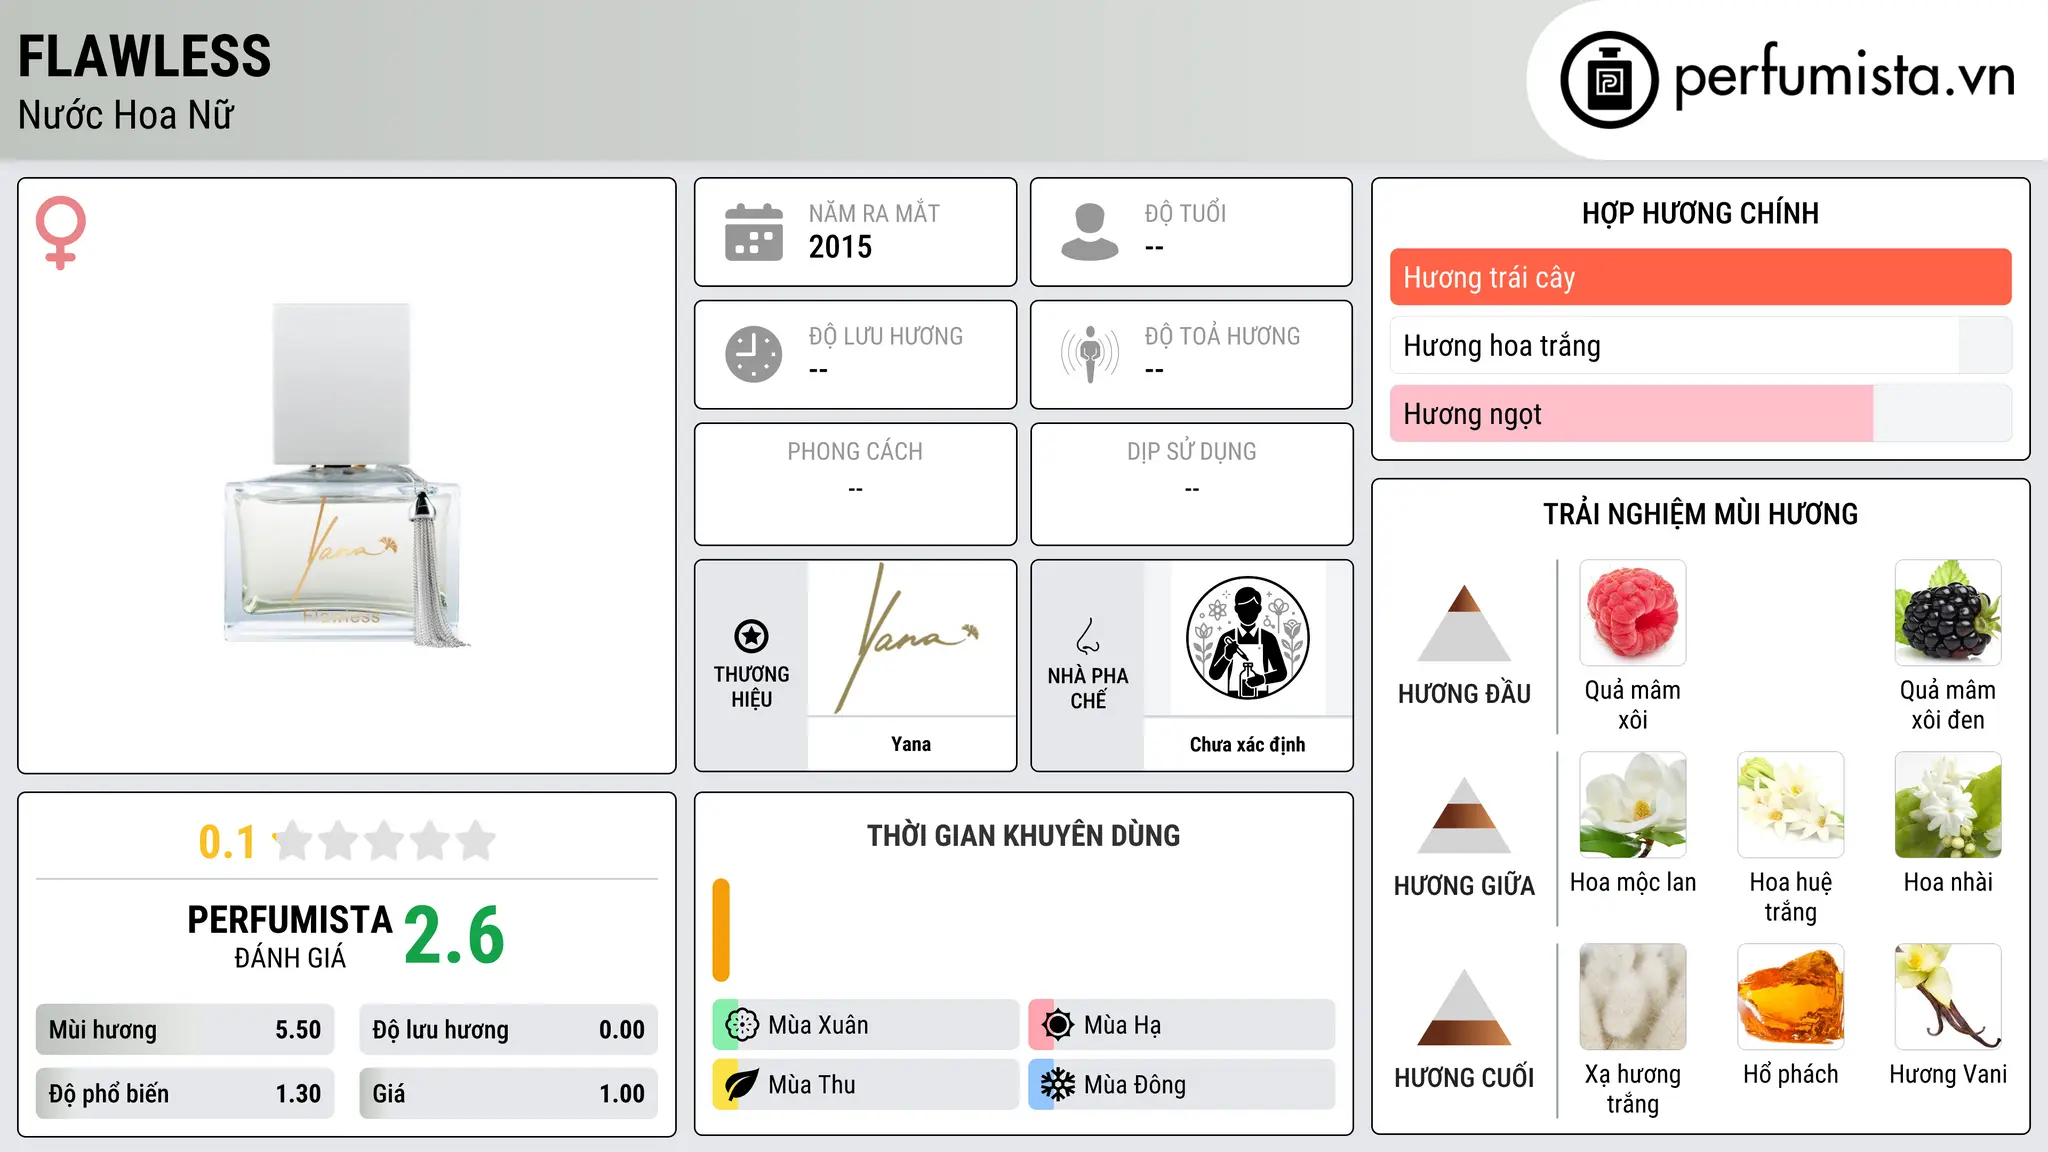This screenshot has height=1152, width=2048.
Task: Select the Hoa nhài jasmine image
Action: coord(1948,805)
